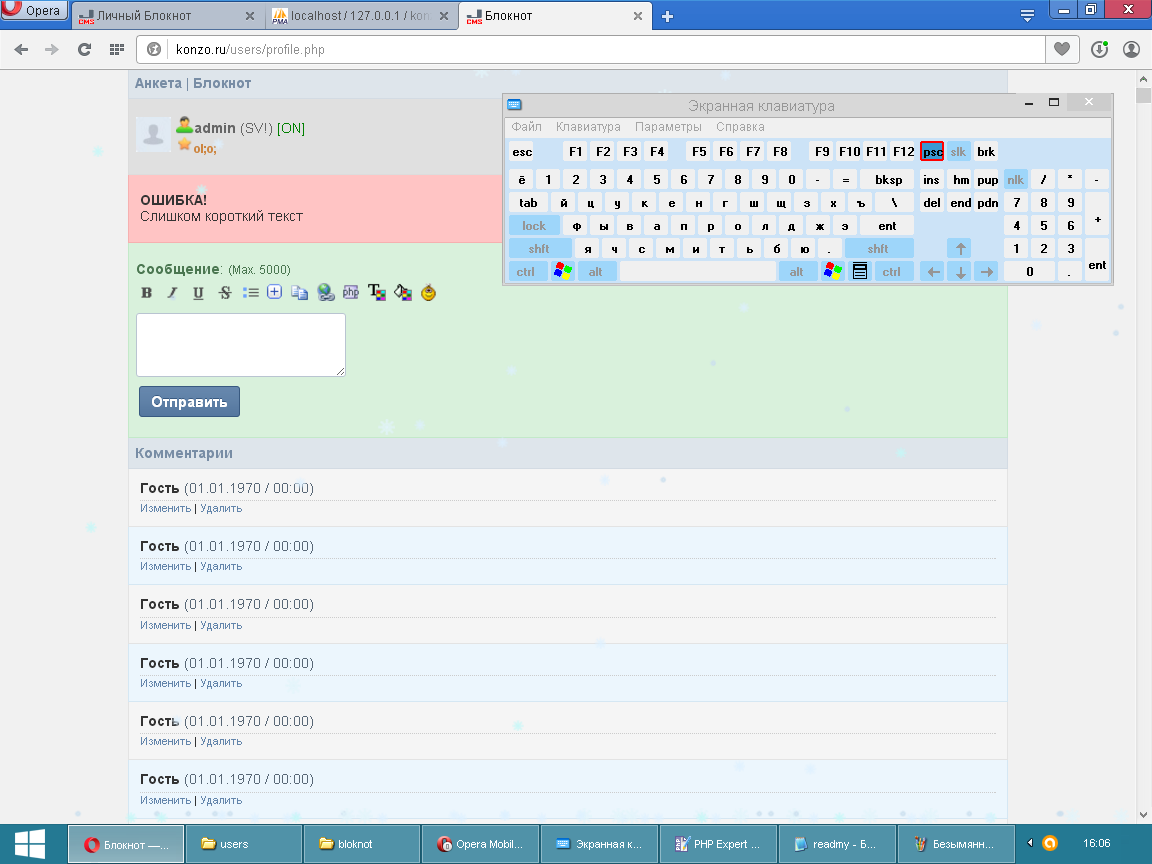The image size is (1152, 864).
Task: Click into the message text area
Action: 241,345
